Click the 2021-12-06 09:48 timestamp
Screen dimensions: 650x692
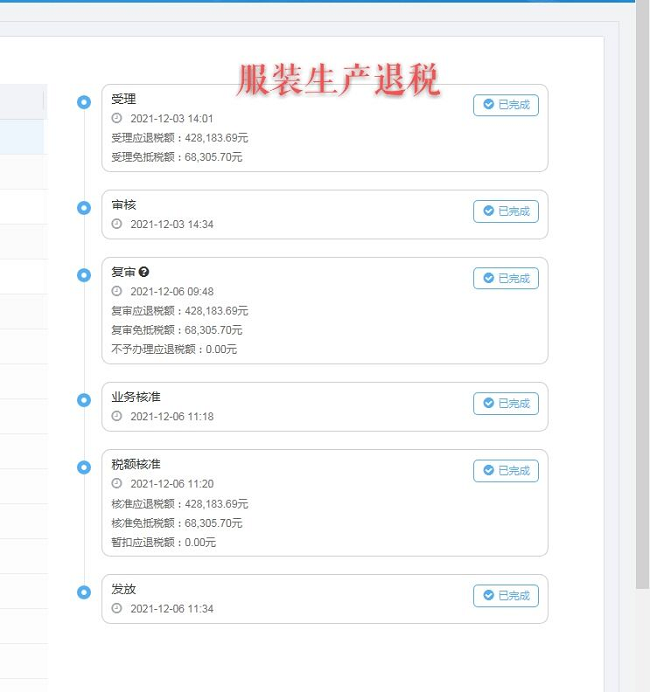pos(172,291)
